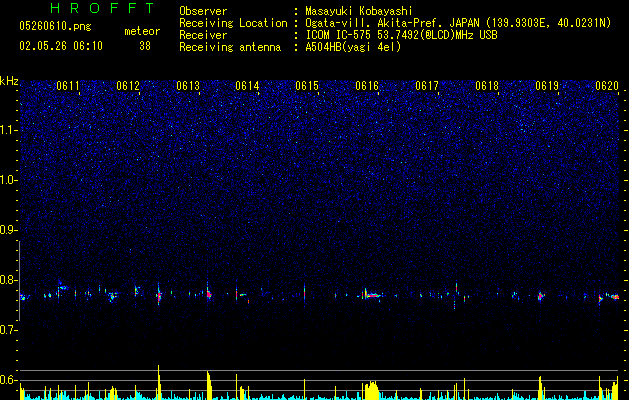Click the Receiving Location value text
The height and width of the screenshot is (400, 629).
(x=458, y=23)
